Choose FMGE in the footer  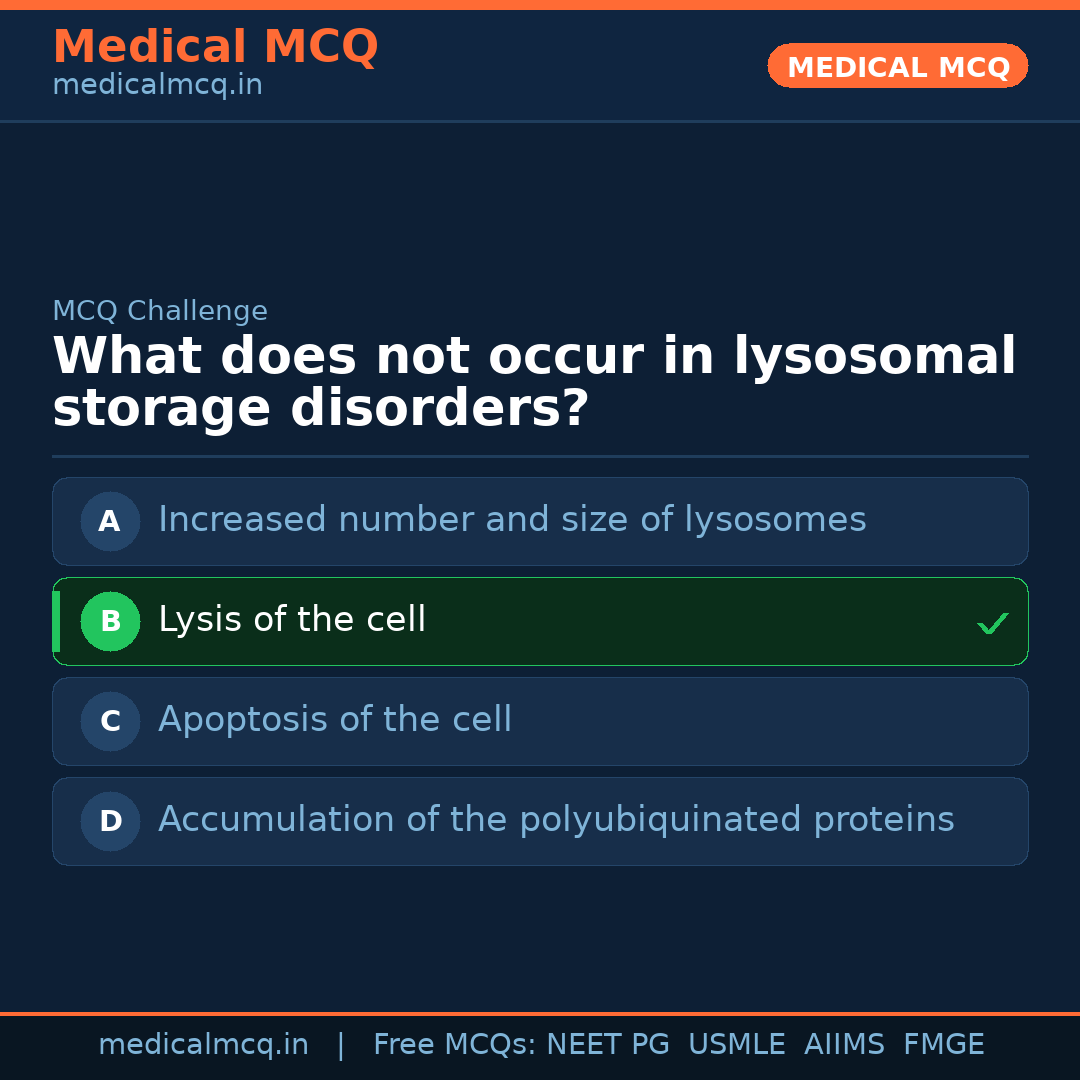point(943,1045)
